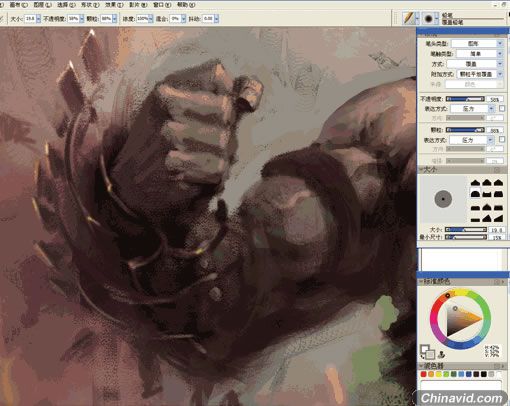
Task: Choose the yellow mixer color swatch
Action: click(439, 374)
